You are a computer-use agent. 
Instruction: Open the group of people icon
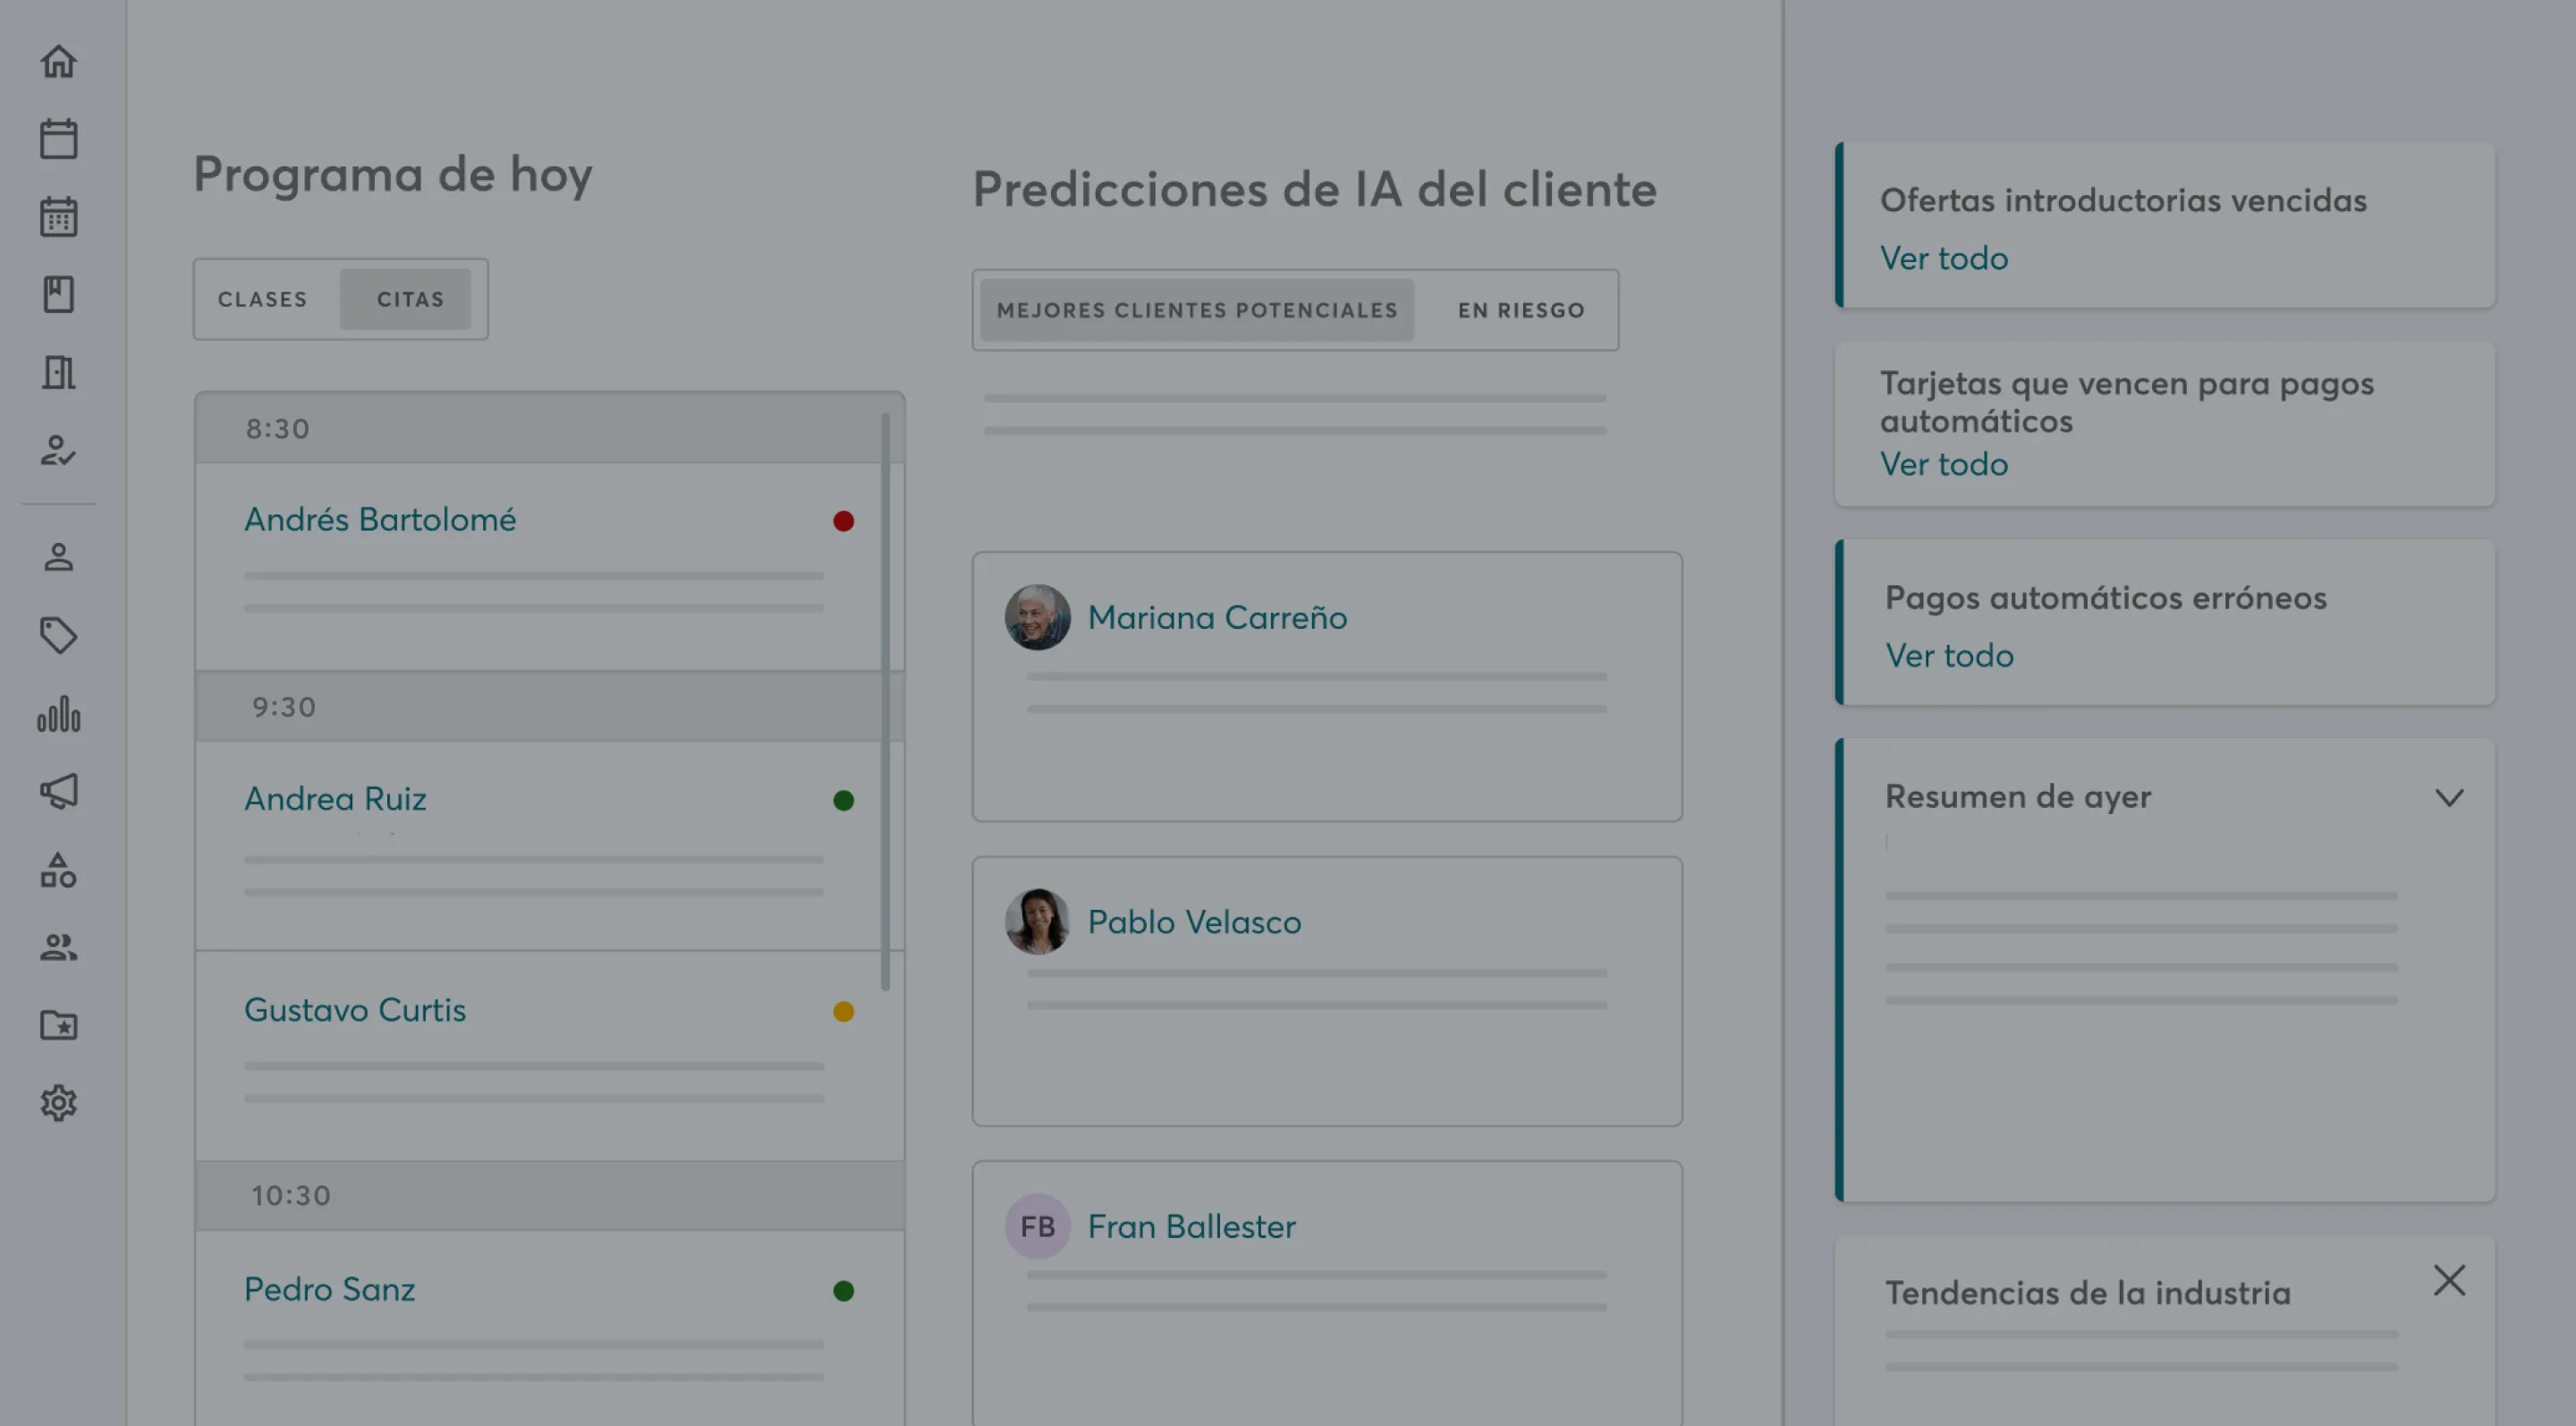(x=59, y=947)
